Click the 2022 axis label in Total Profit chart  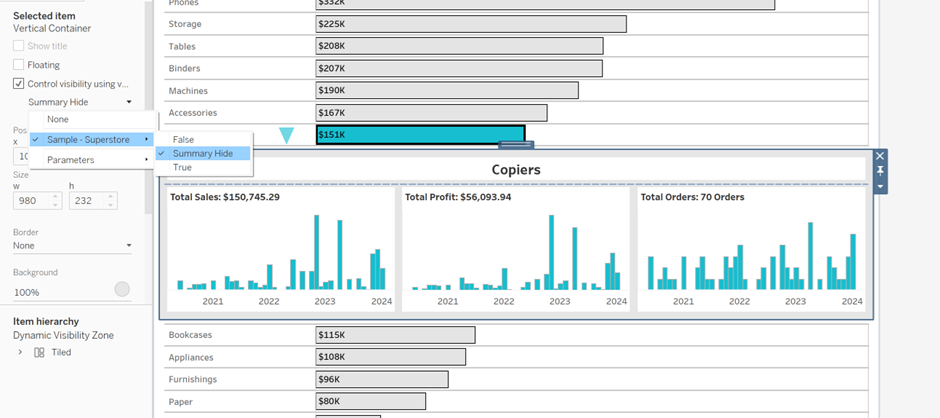(x=504, y=302)
